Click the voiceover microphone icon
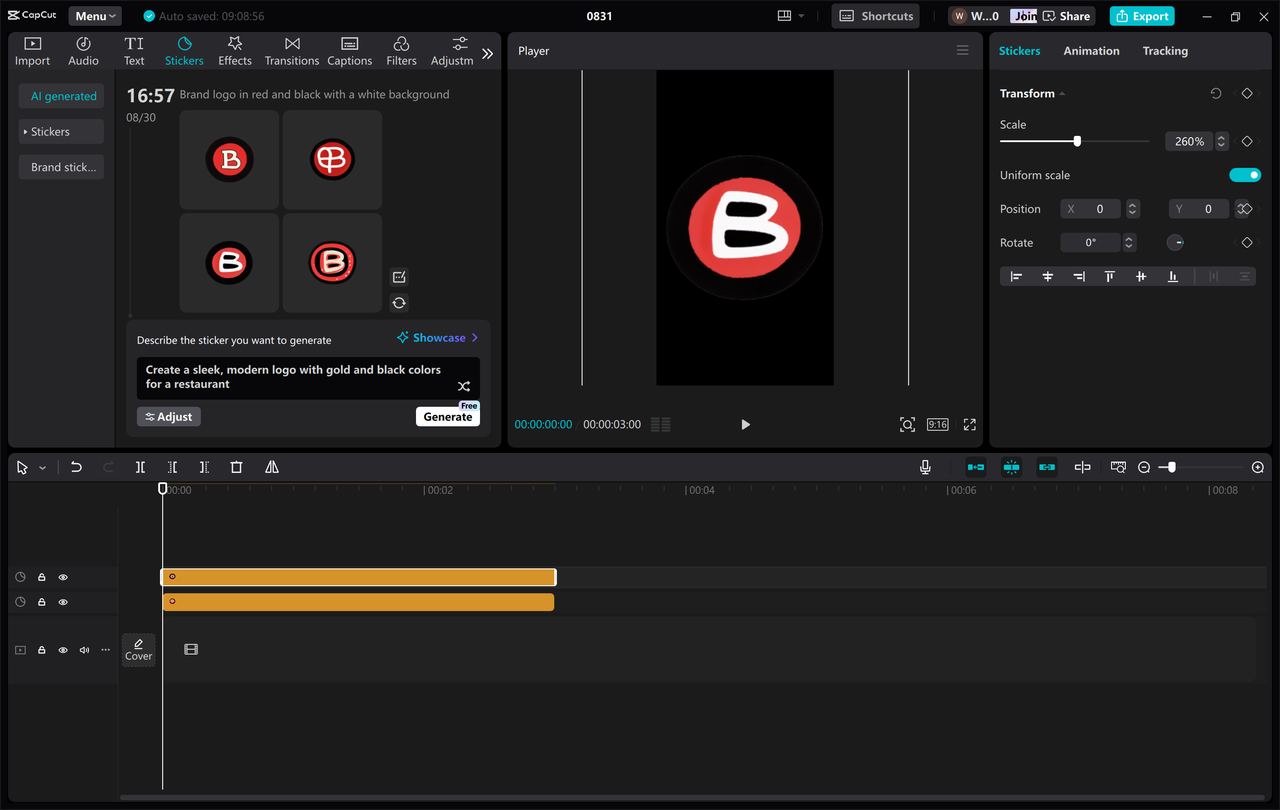The image size is (1280, 810). click(925, 466)
